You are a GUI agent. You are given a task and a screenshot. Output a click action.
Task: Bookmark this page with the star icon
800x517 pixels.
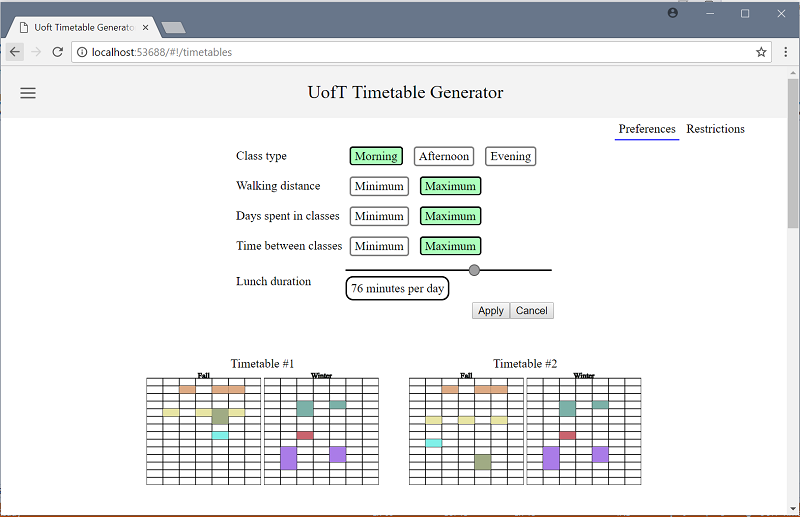click(761, 52)
